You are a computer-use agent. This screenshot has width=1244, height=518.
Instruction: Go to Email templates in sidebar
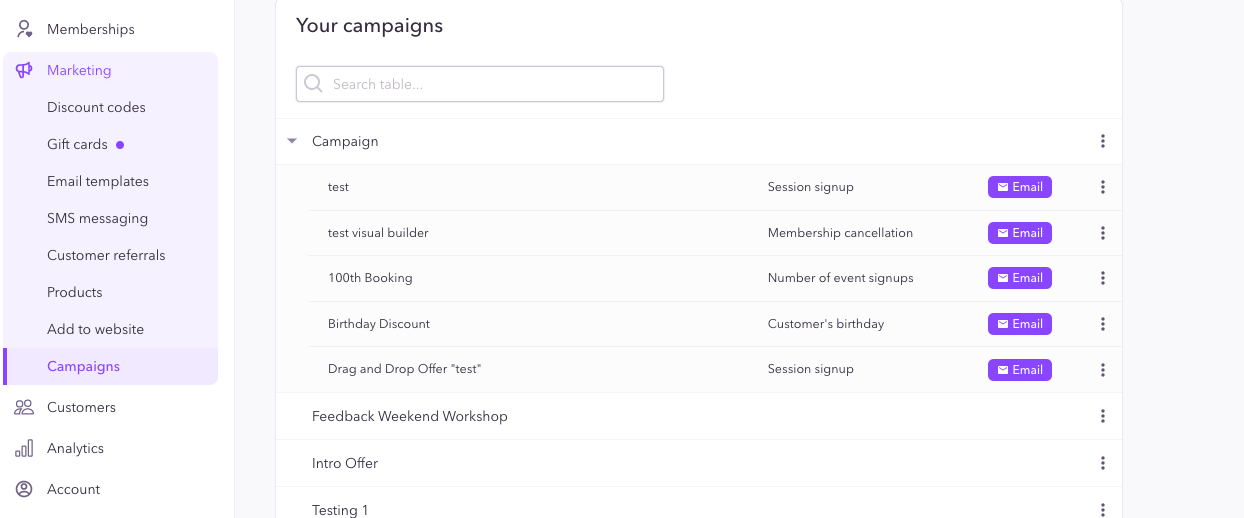pyautogui.click(x=98, y=181)
